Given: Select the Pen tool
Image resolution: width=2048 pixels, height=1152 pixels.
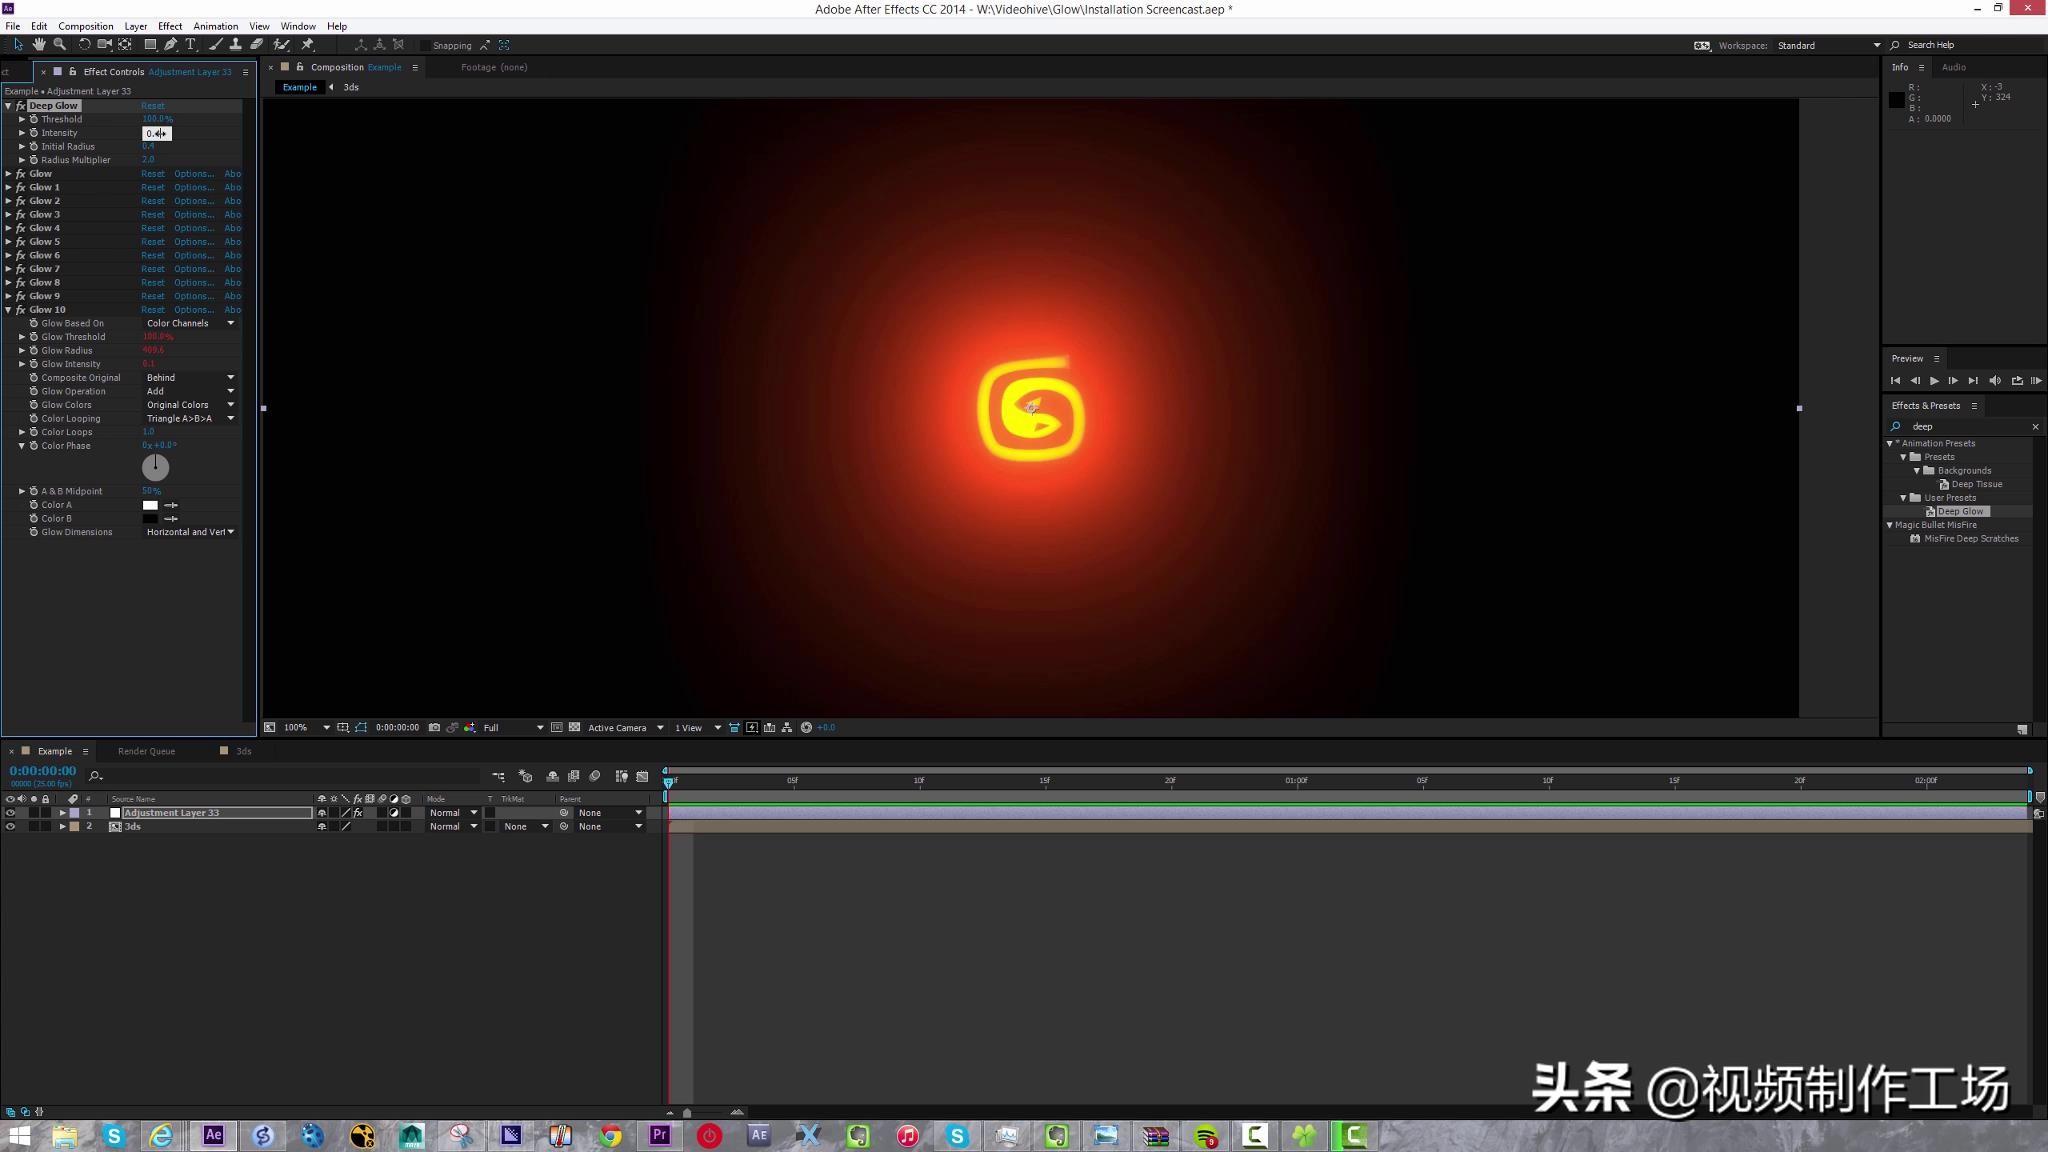Looking at the screenshot, I should [x=171, y=44].
